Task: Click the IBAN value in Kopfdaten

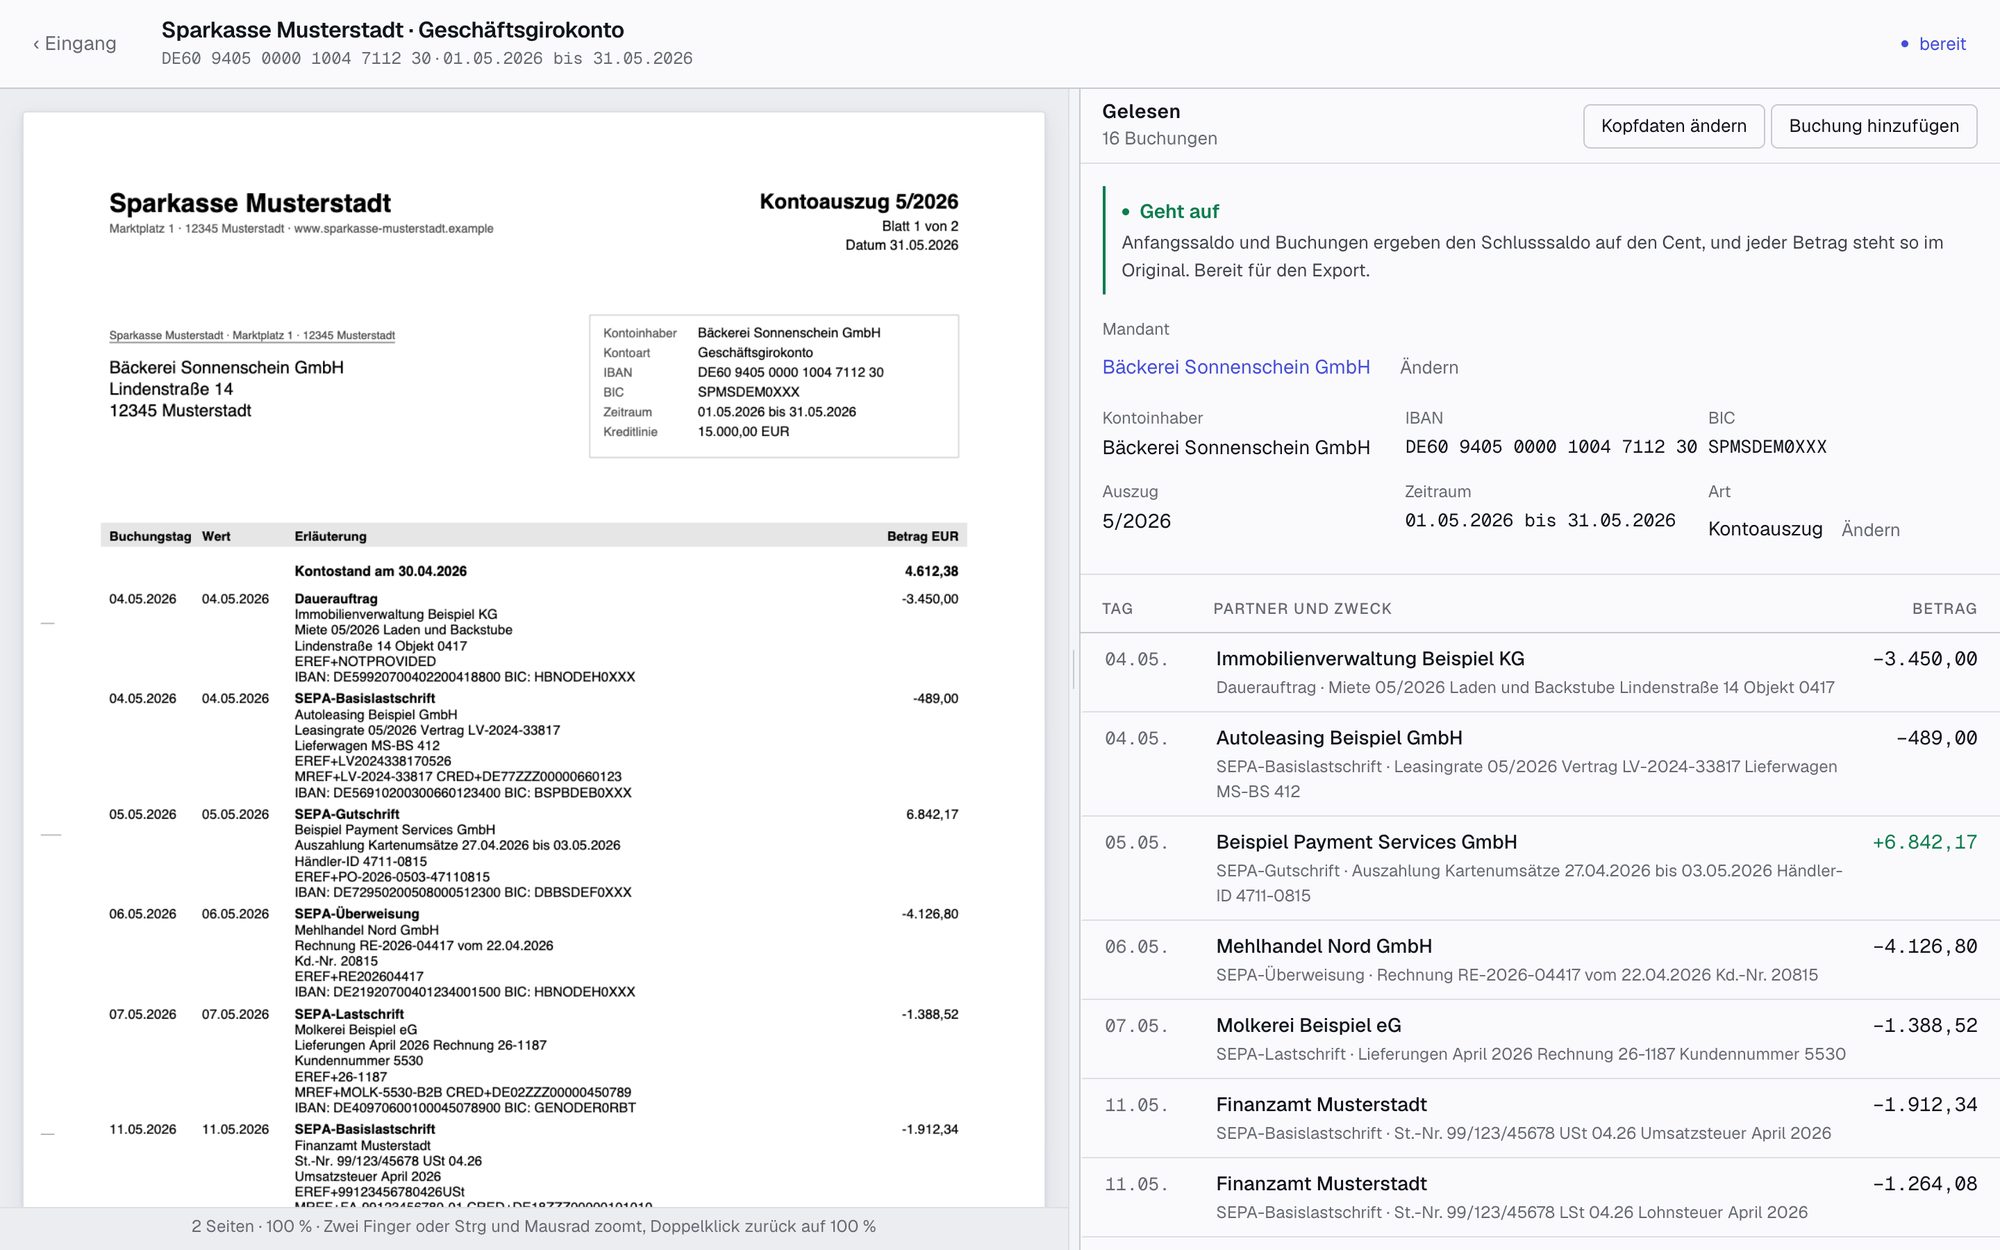Action: (1550, 447)
